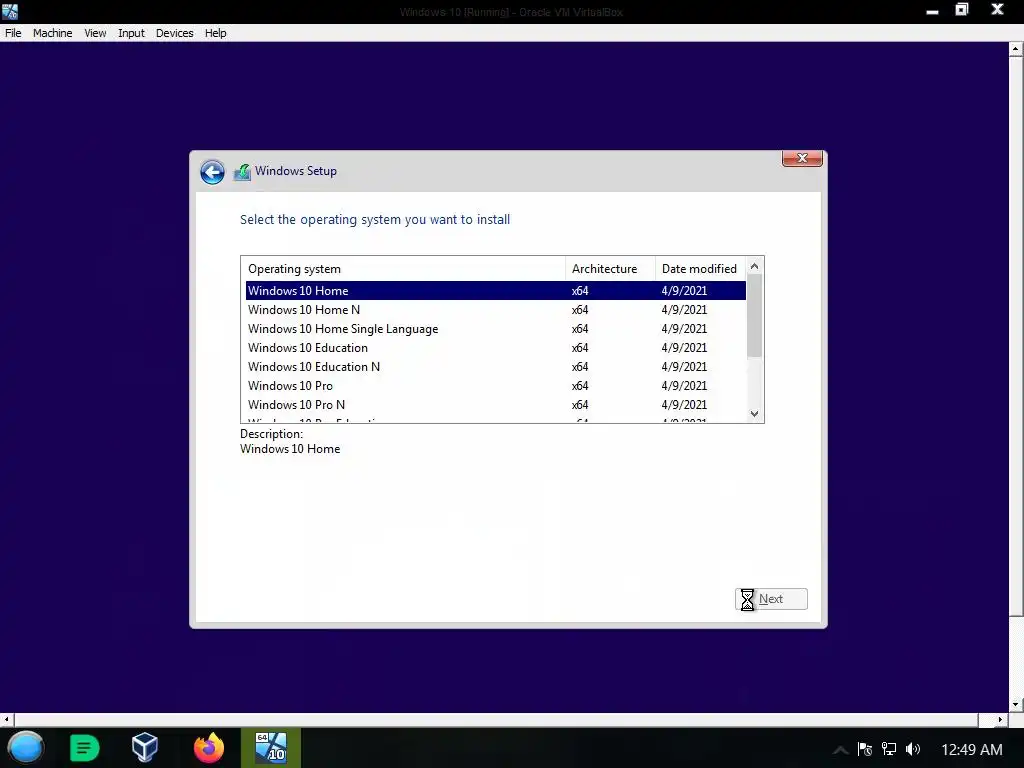Show hidden tray icons chevron
Screen dimensions: 1024x768
(840, 750)
